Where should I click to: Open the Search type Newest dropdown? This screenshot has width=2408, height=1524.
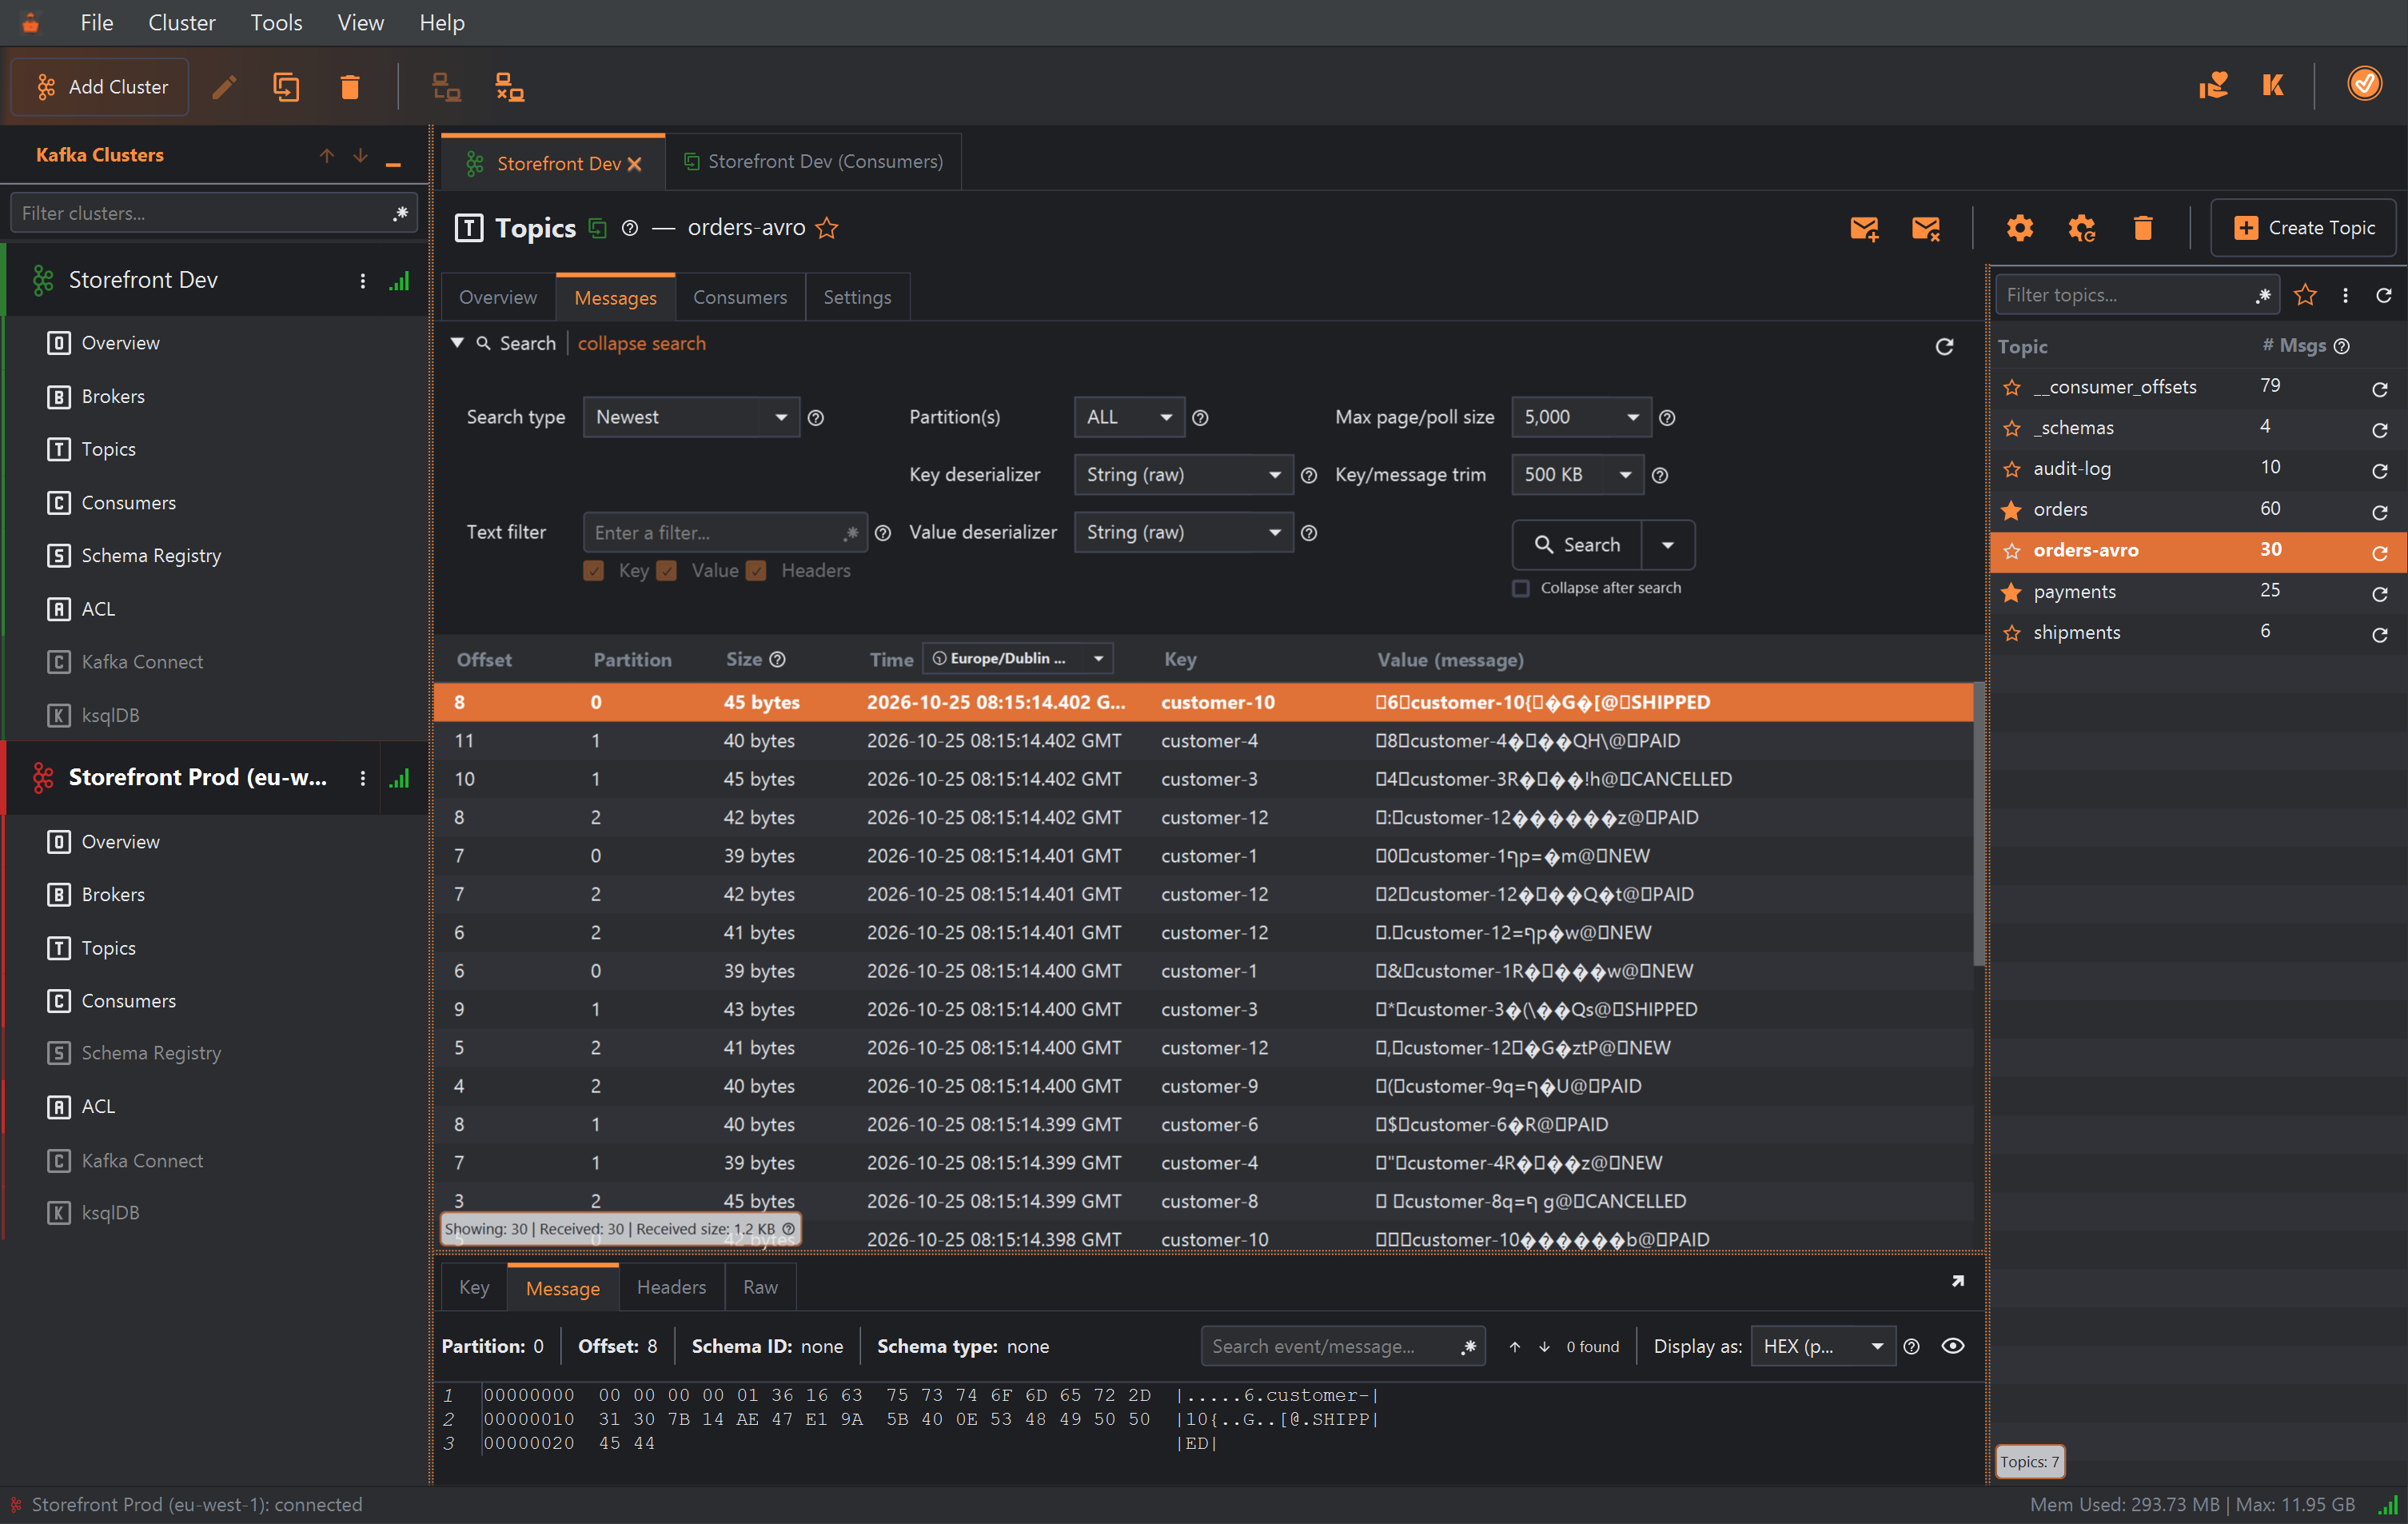click(691, 417)
